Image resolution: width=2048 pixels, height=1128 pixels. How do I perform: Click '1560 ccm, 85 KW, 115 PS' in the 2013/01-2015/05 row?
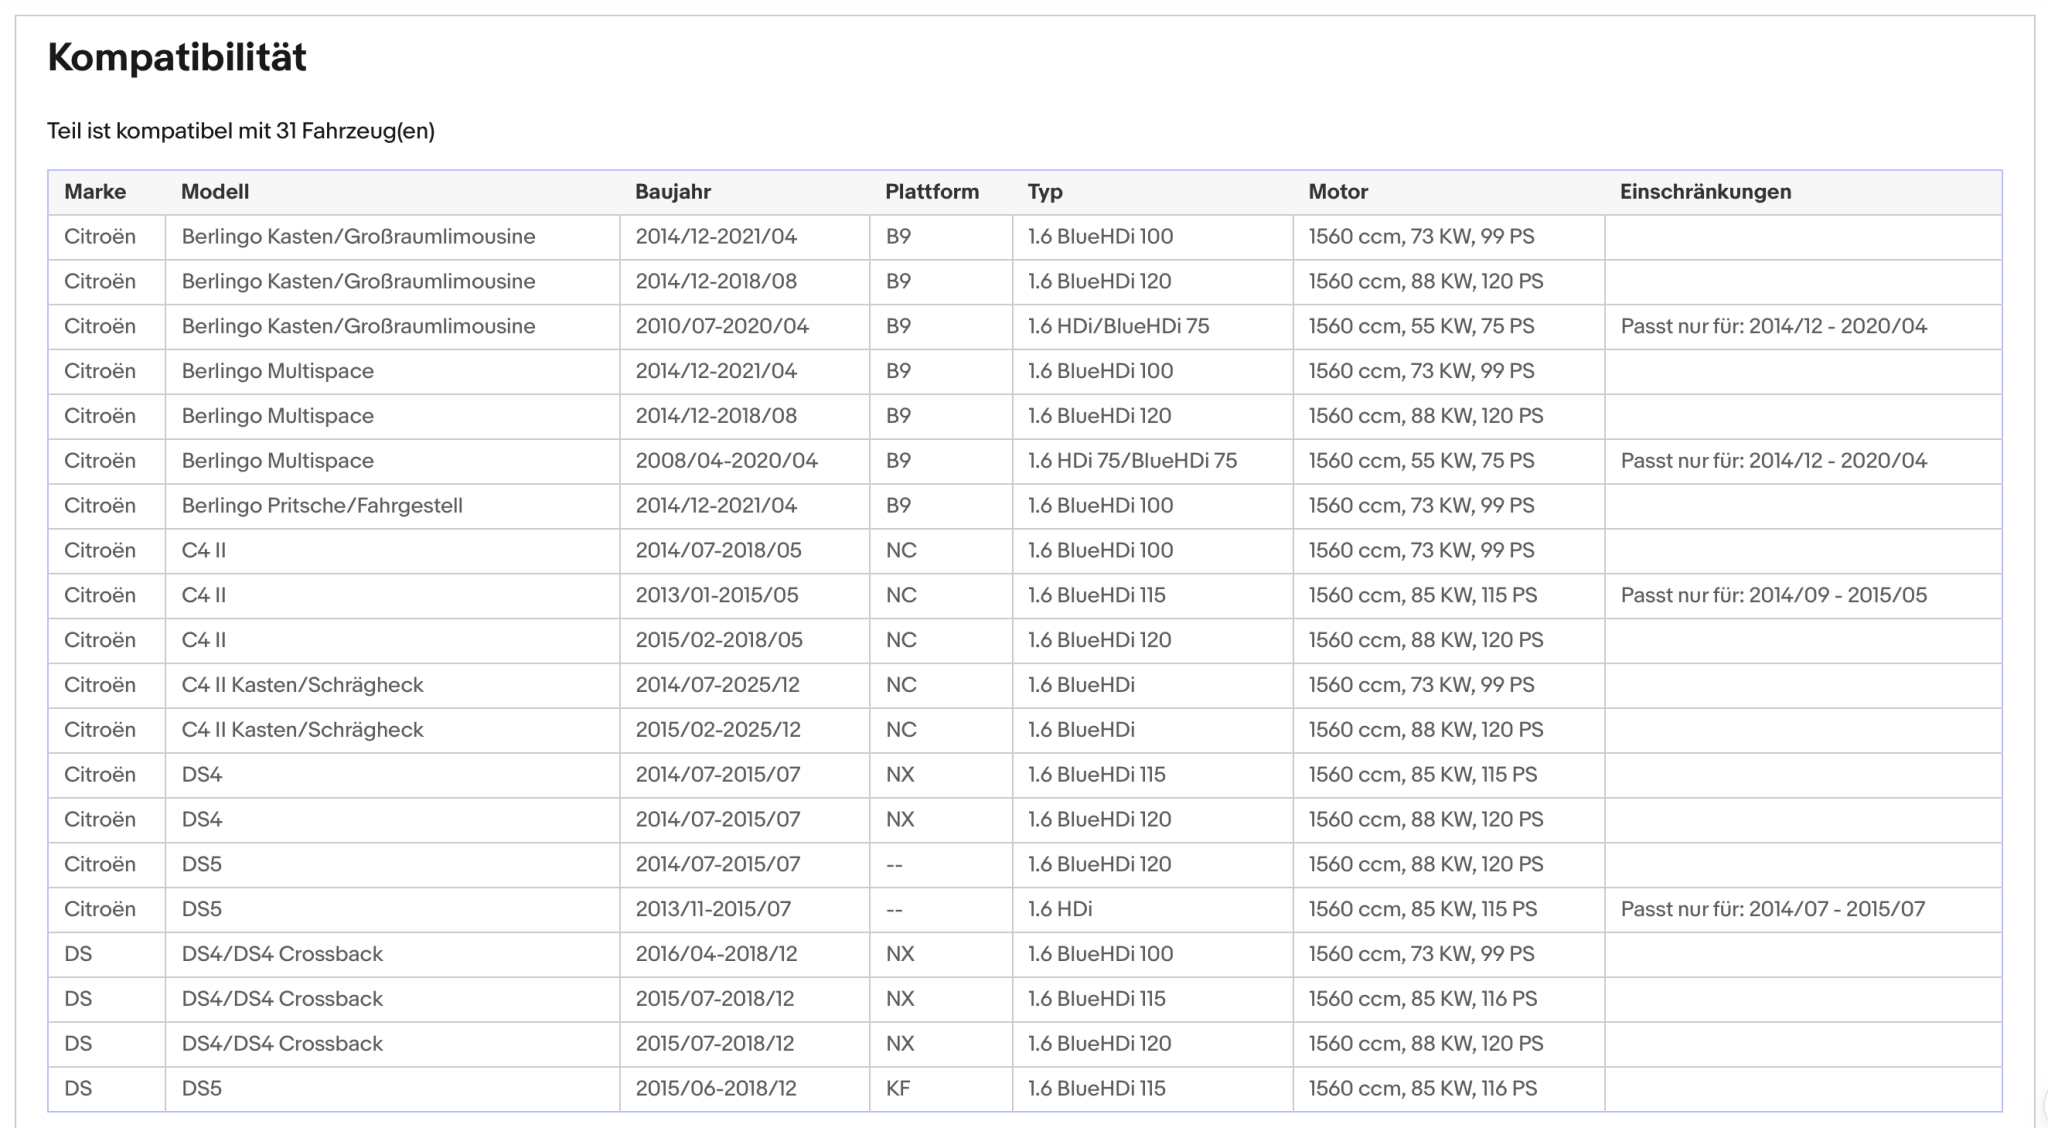tap(1423, 596)
